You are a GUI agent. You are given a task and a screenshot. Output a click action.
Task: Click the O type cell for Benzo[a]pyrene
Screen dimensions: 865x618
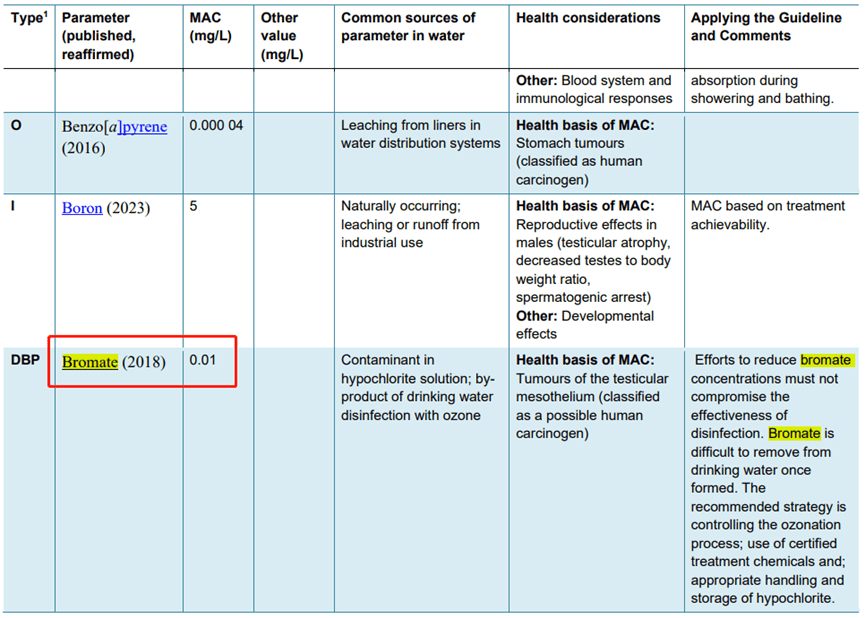16,125
